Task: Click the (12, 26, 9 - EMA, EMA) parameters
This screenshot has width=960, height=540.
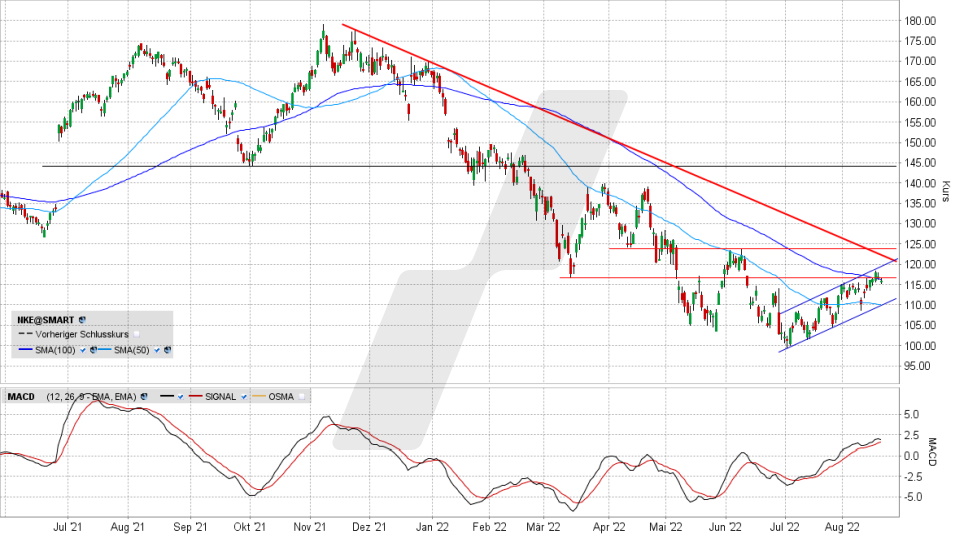Action: (x=91, y=397)
